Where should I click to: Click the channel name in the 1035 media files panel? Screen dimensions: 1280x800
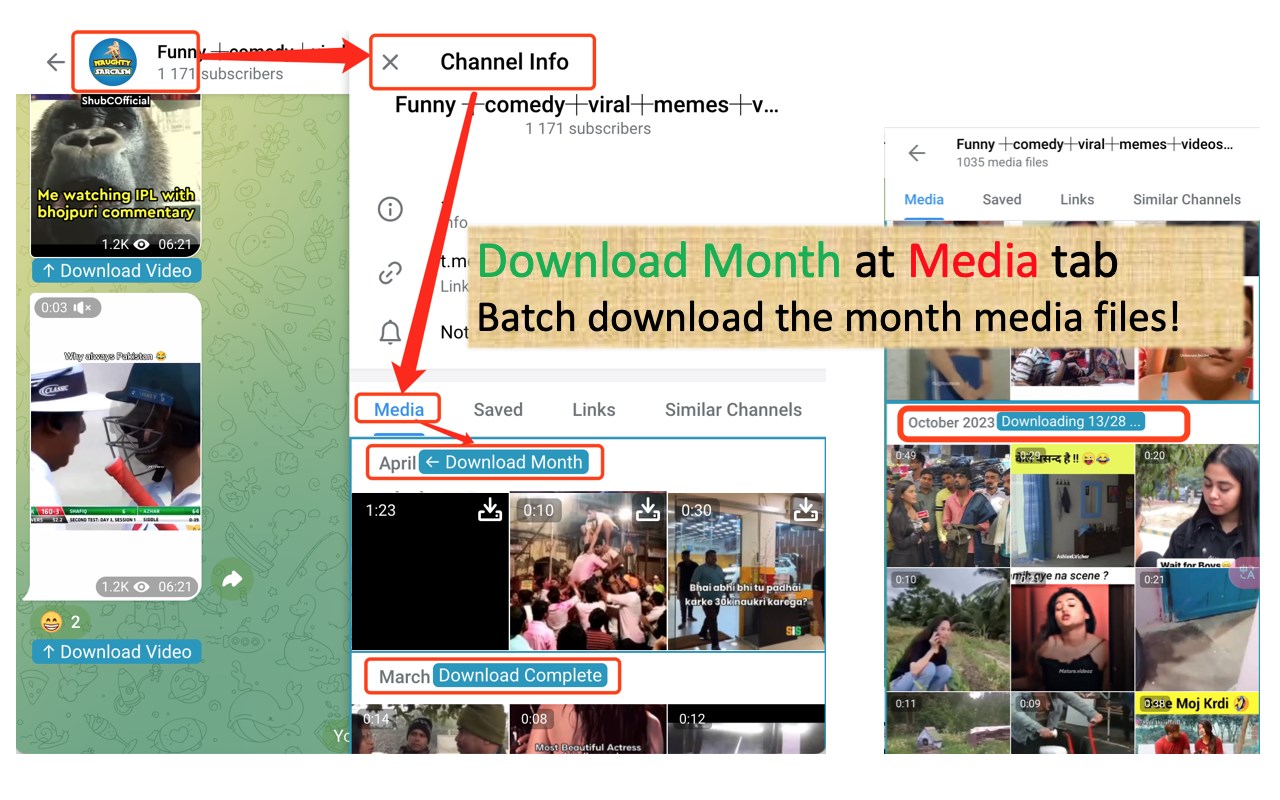pos(1095,144)
